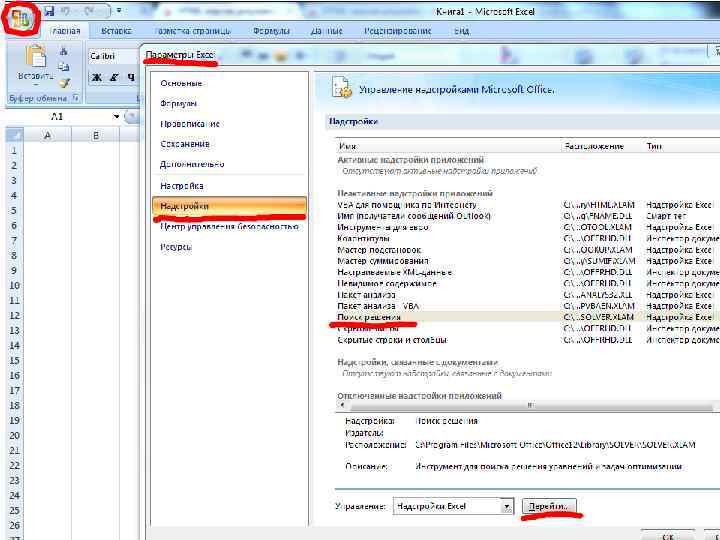
Task: Select Мастер суммирования add-in row
Action: coord(528,261)
